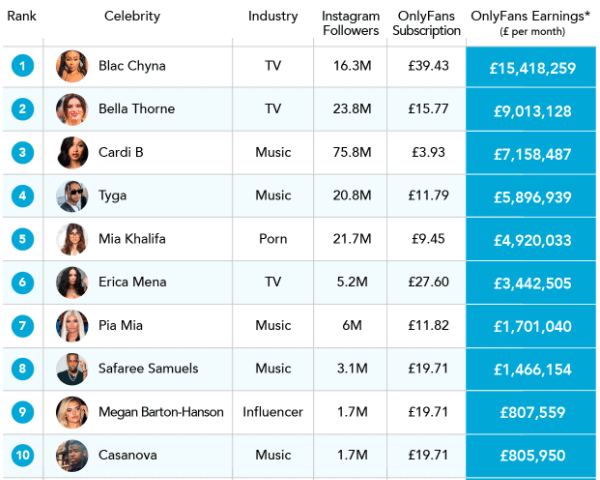The height and width of the screenshot is (480, 600).
Task: Click Mia Khalifa's avatar picture
Action: click(72, 240)
